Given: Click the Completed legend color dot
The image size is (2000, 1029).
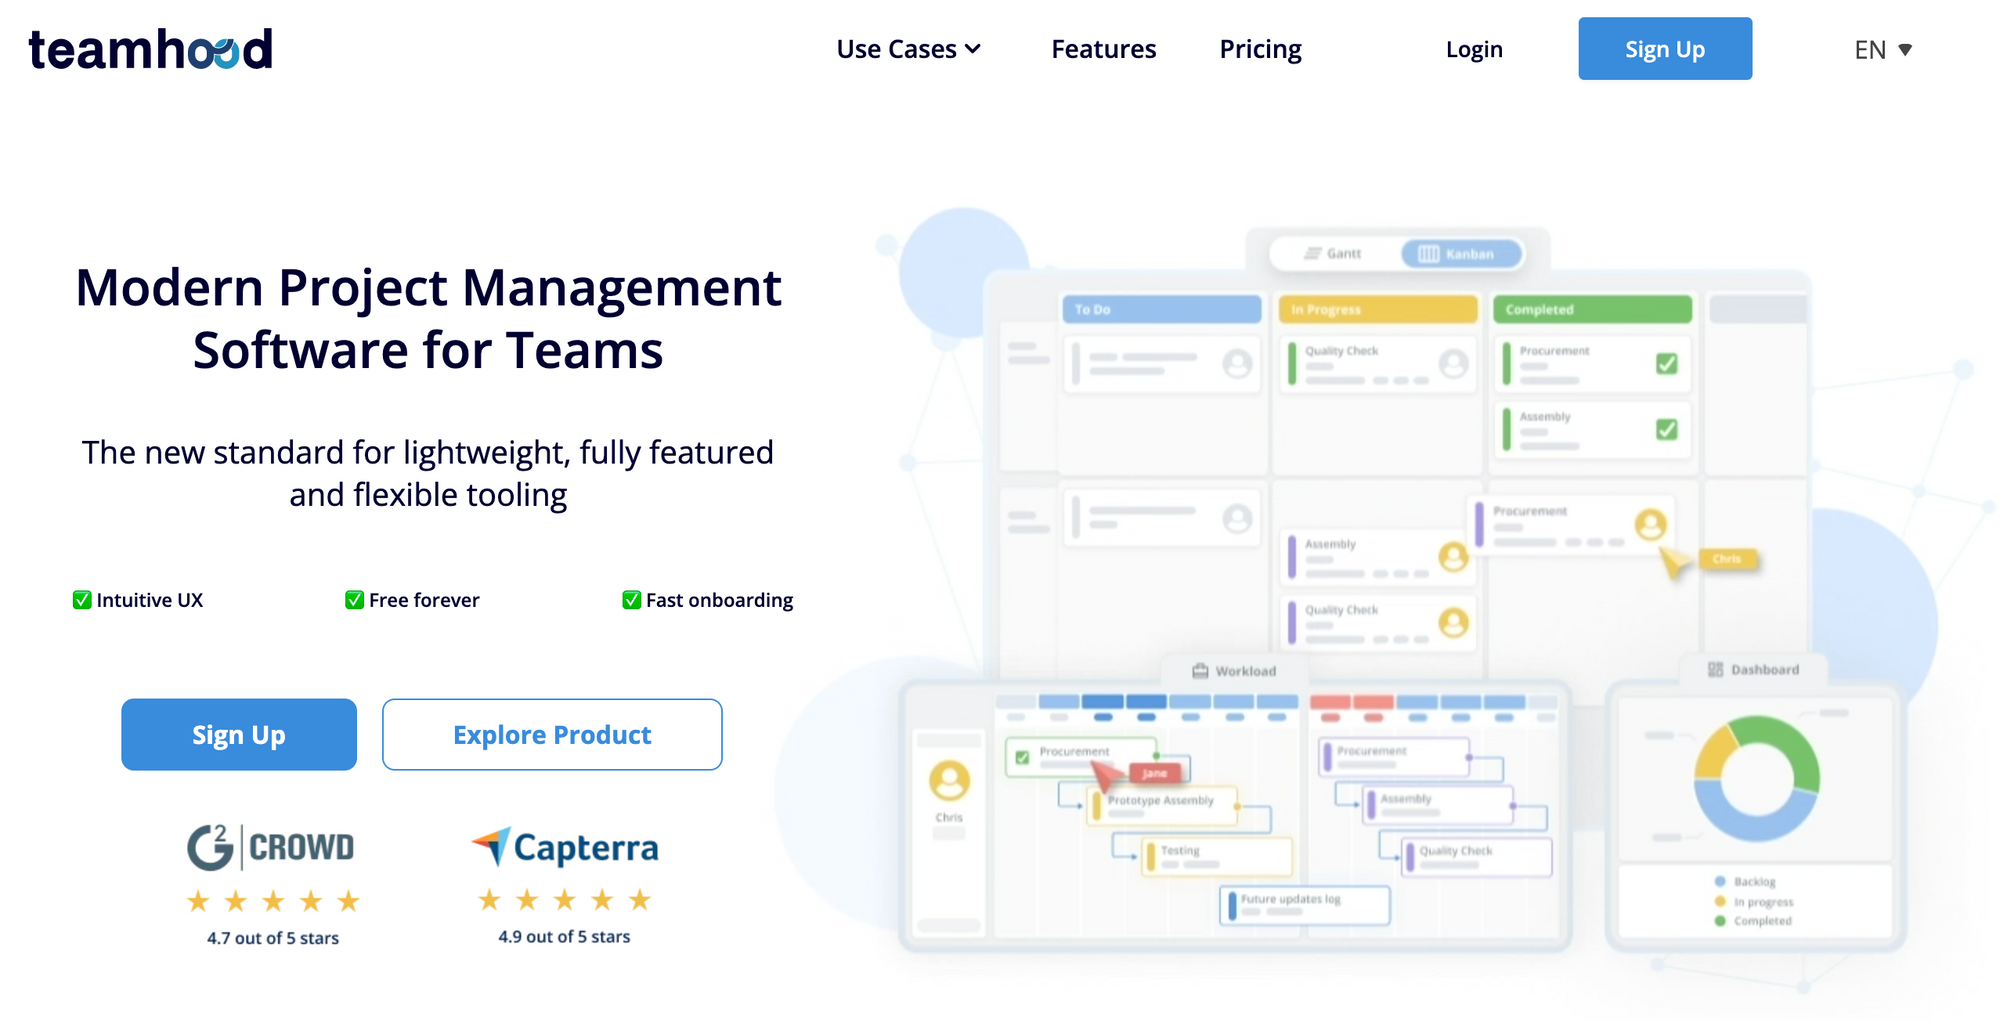Looking at the screenshot, I should 1720,921.
